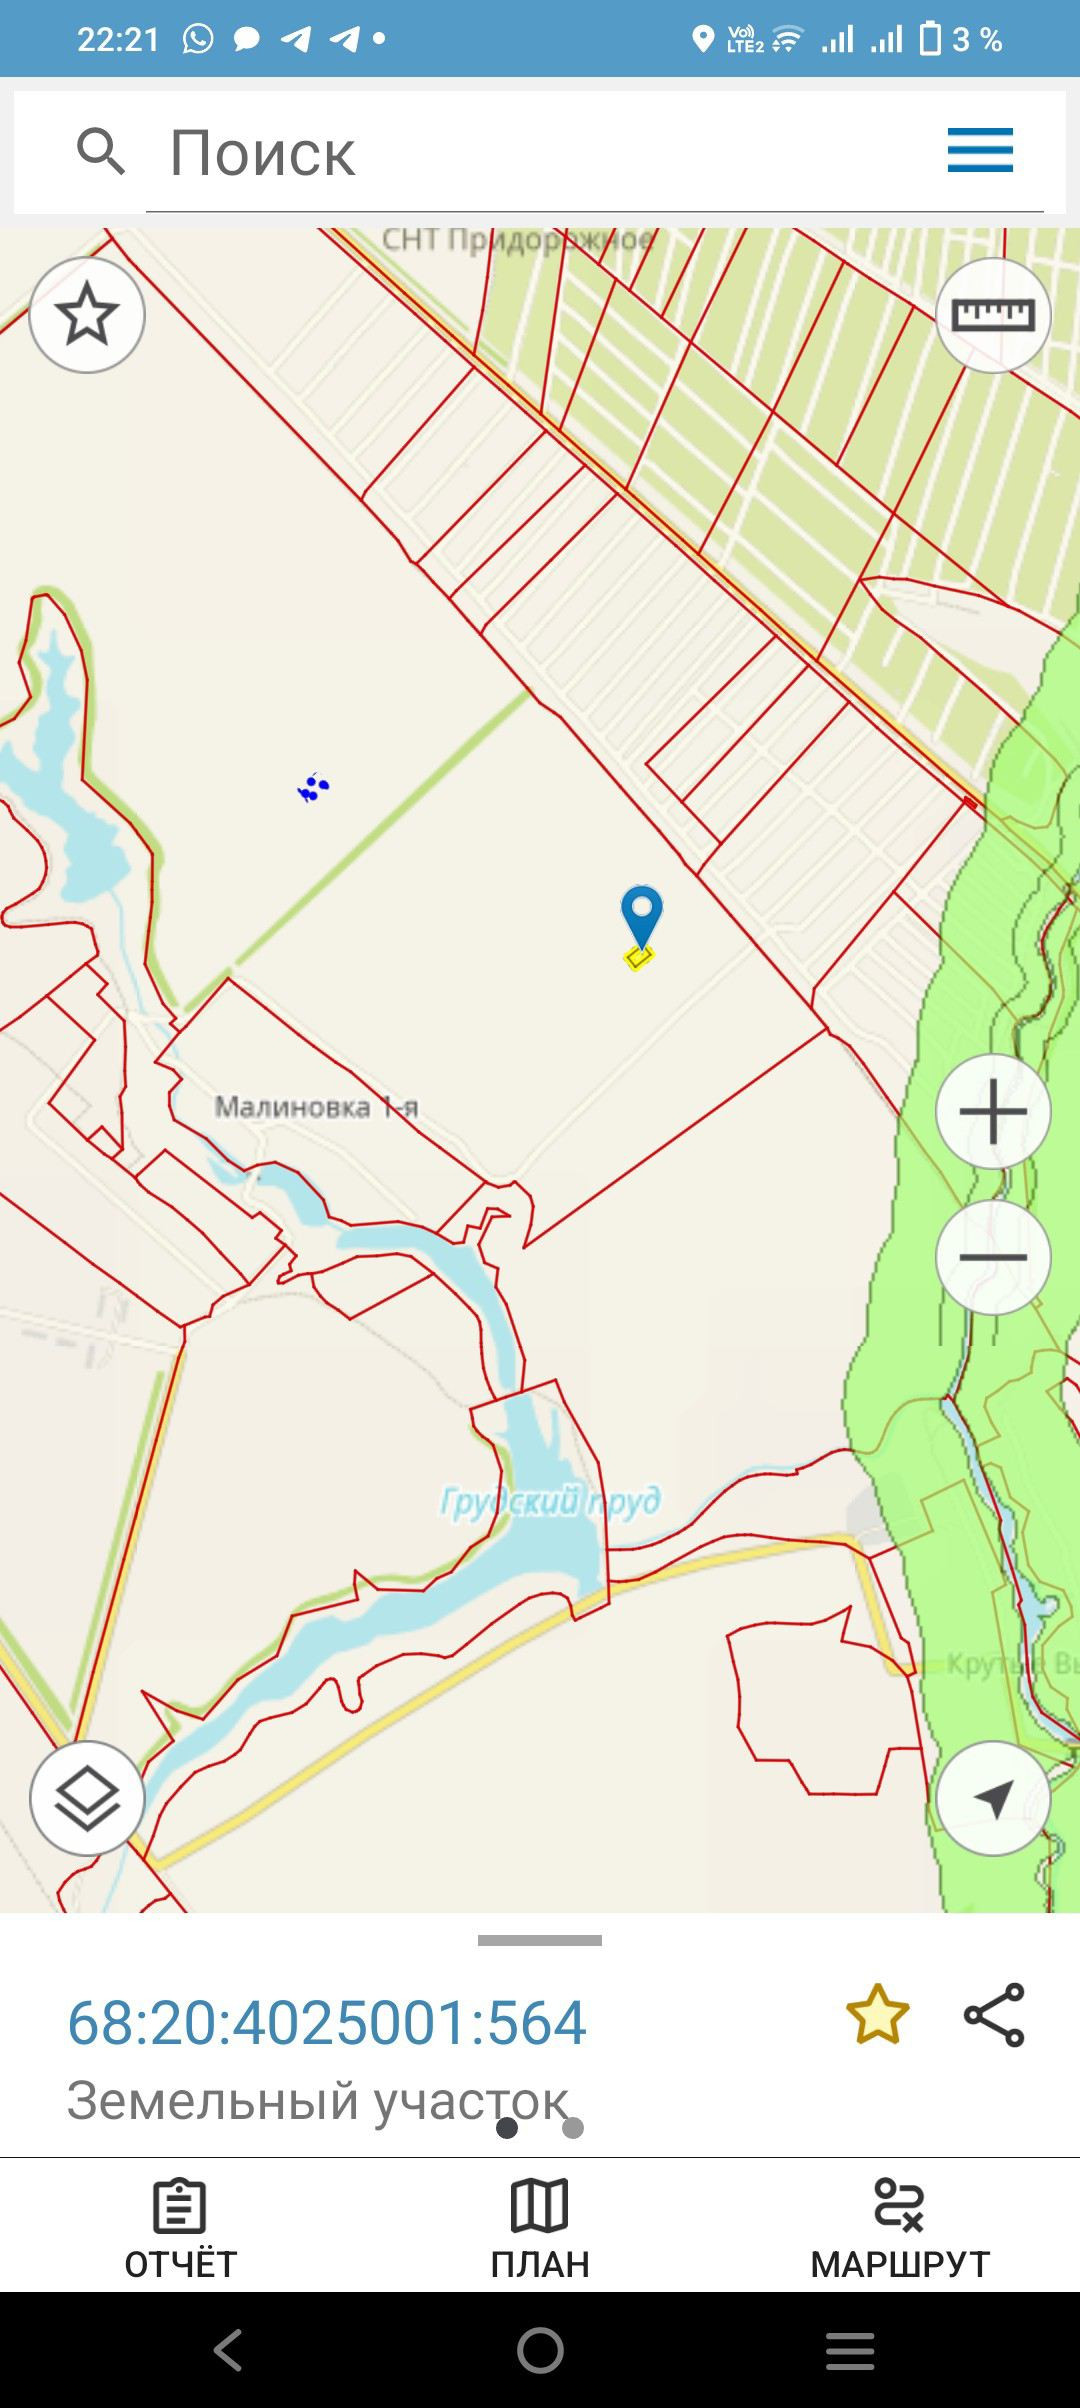Tap the blue location pin on map
The width and height of the screenshot is (1080, 2408).
point(641,917)
